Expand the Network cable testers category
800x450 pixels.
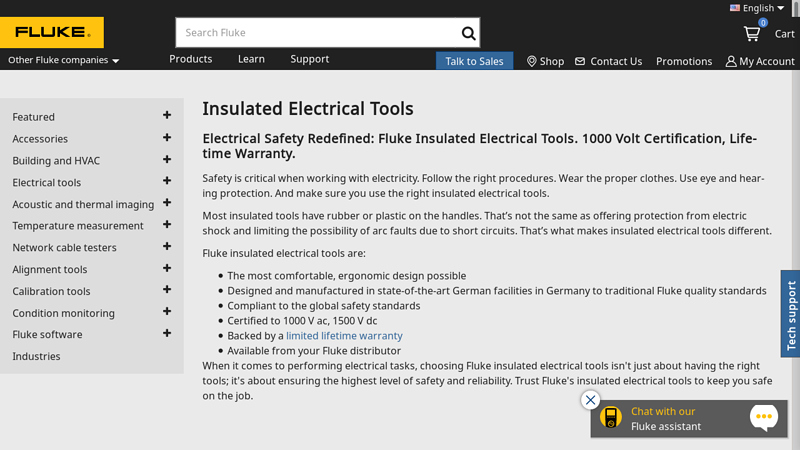point(167,246)
